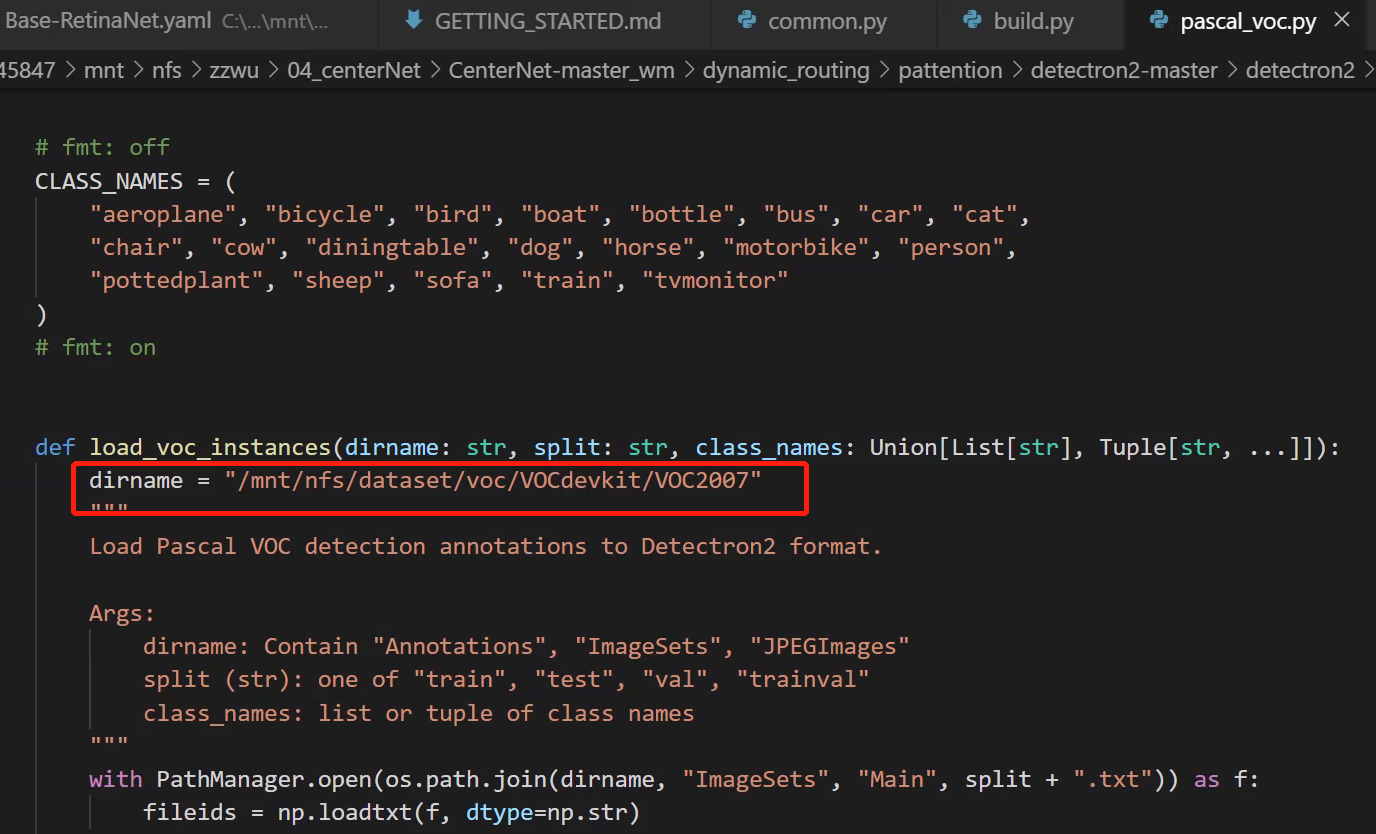Click the VOC2007 dirname path string
The image size is (1376, 834).
[x=493, y=480]
